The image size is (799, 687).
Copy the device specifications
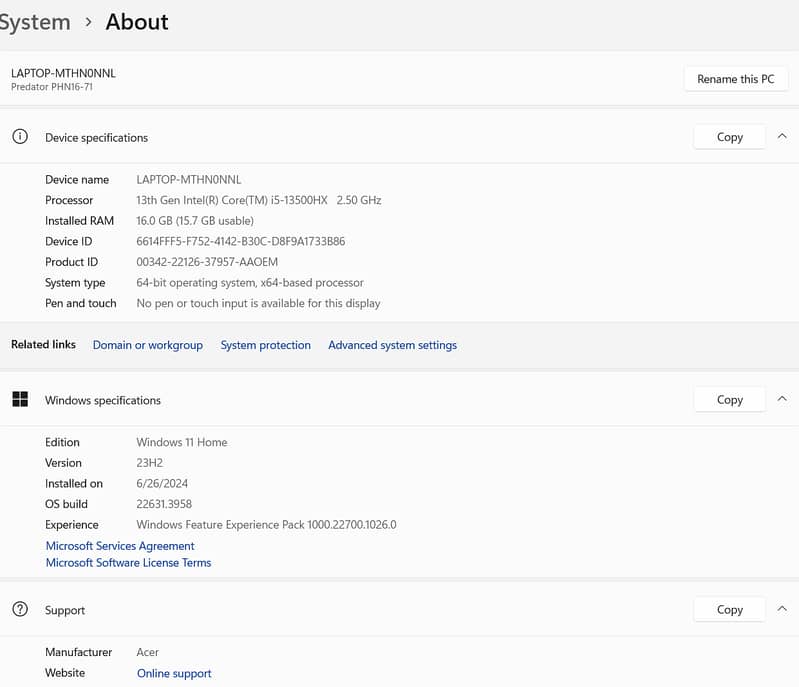pyautogui.click(x=729, y=137)
